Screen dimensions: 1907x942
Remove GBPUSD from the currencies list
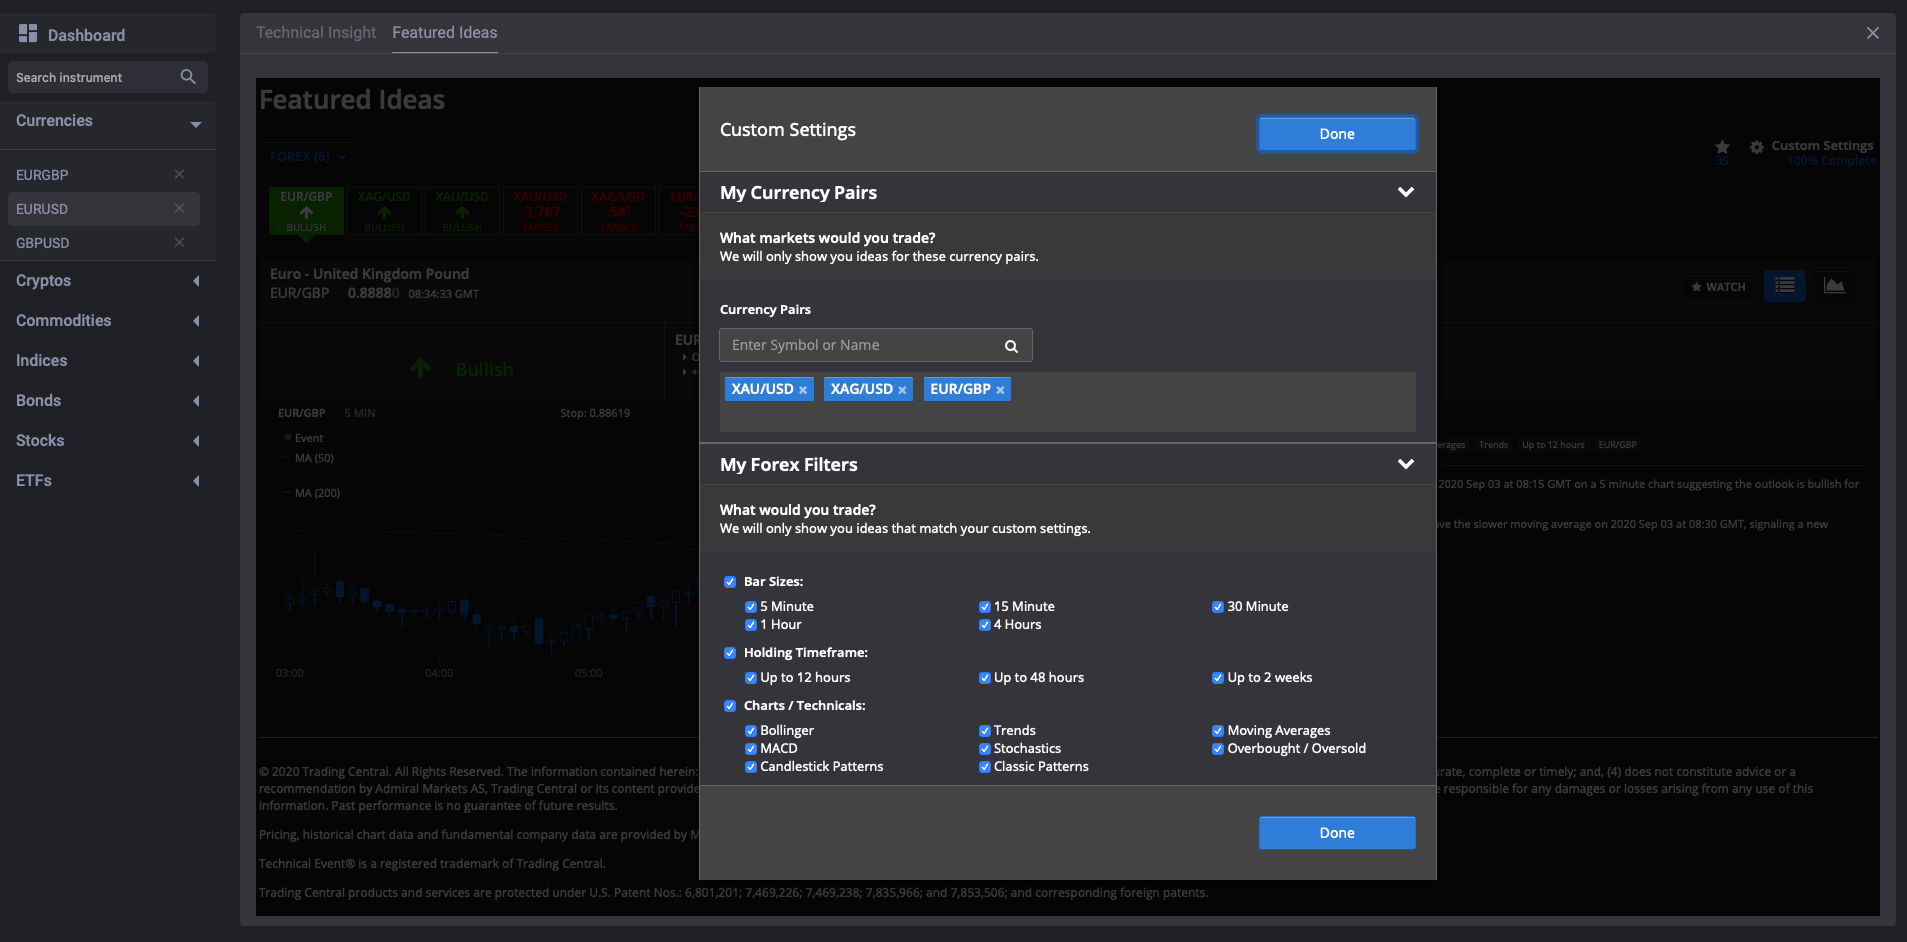(179, 242)
